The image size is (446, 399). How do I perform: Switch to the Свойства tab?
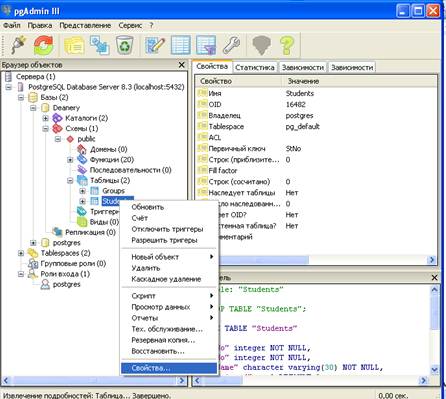click(x=212, y=66)
